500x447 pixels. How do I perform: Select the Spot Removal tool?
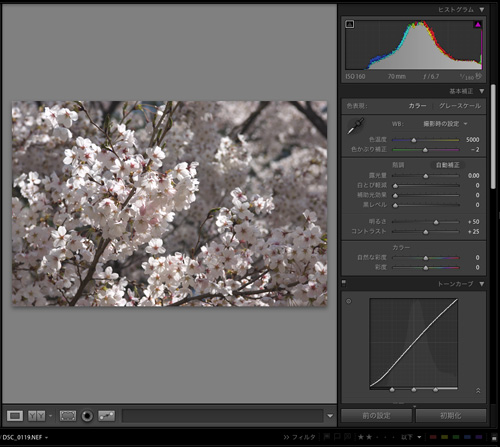(x=107, y=416)
